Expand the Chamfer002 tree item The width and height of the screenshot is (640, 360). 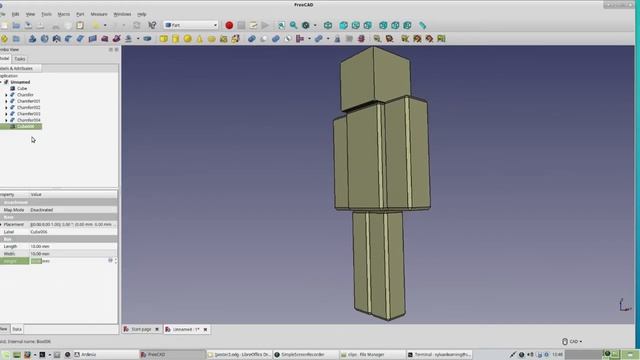pyautogui.click(x=6, y=107)
